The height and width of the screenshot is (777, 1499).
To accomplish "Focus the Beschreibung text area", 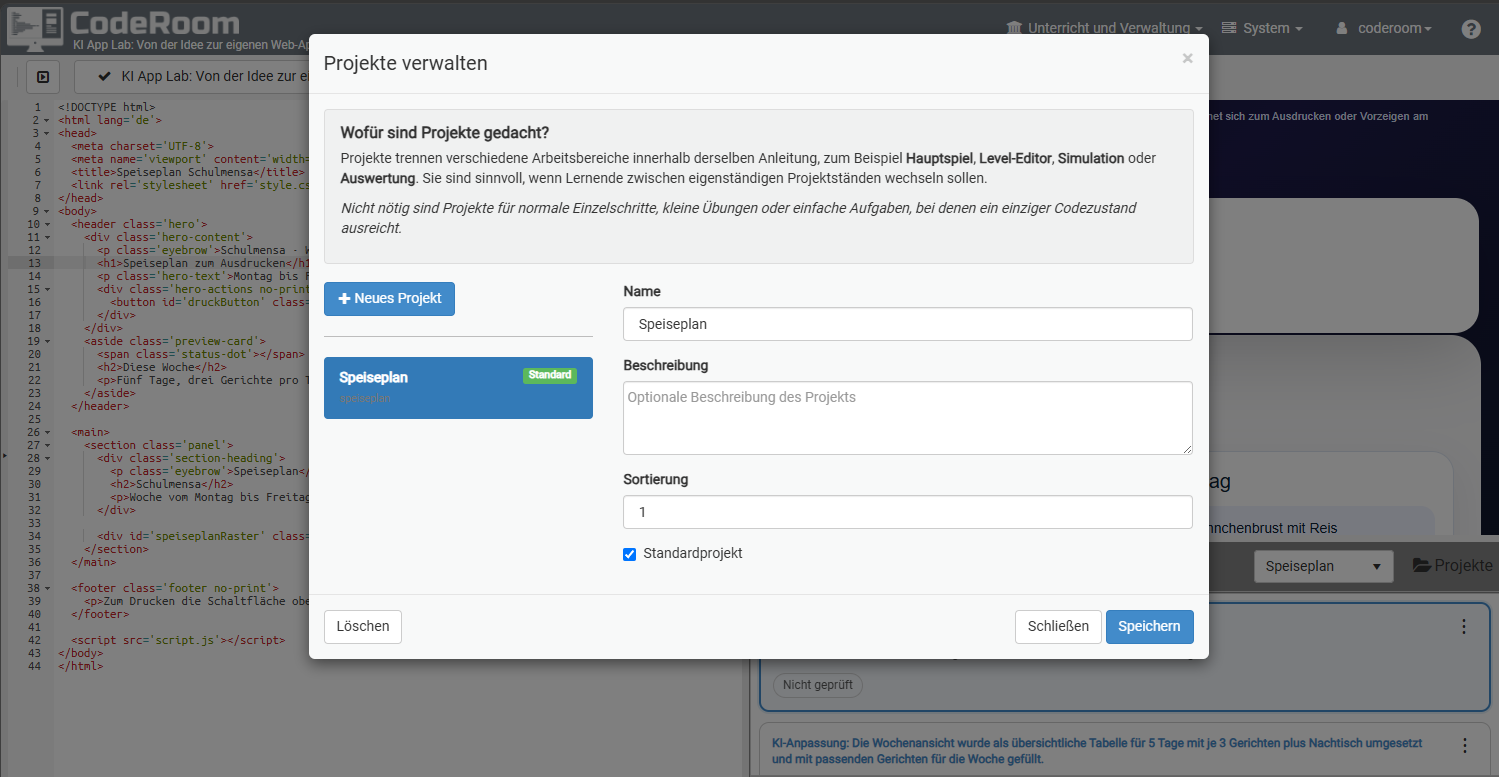I will pyautogui.click(x=907, y=418).
